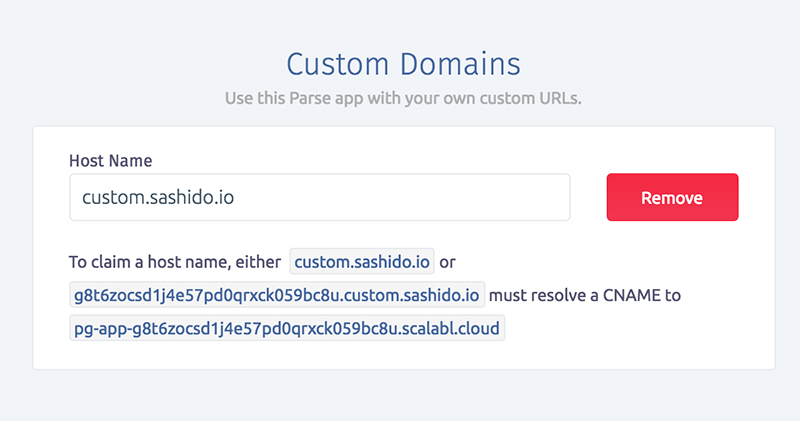Click the pg-app scalabl.cloud CNAME target chip

(x=287, y=328)
